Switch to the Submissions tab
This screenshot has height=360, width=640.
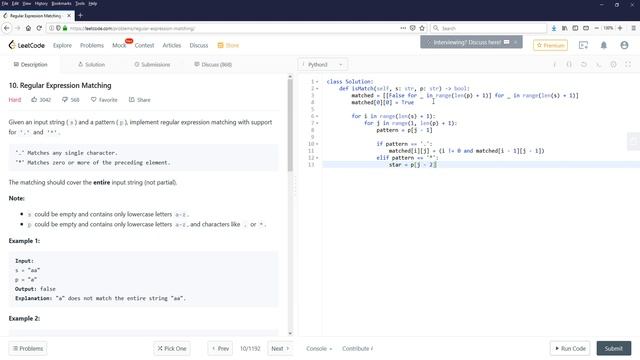point(152,64)
